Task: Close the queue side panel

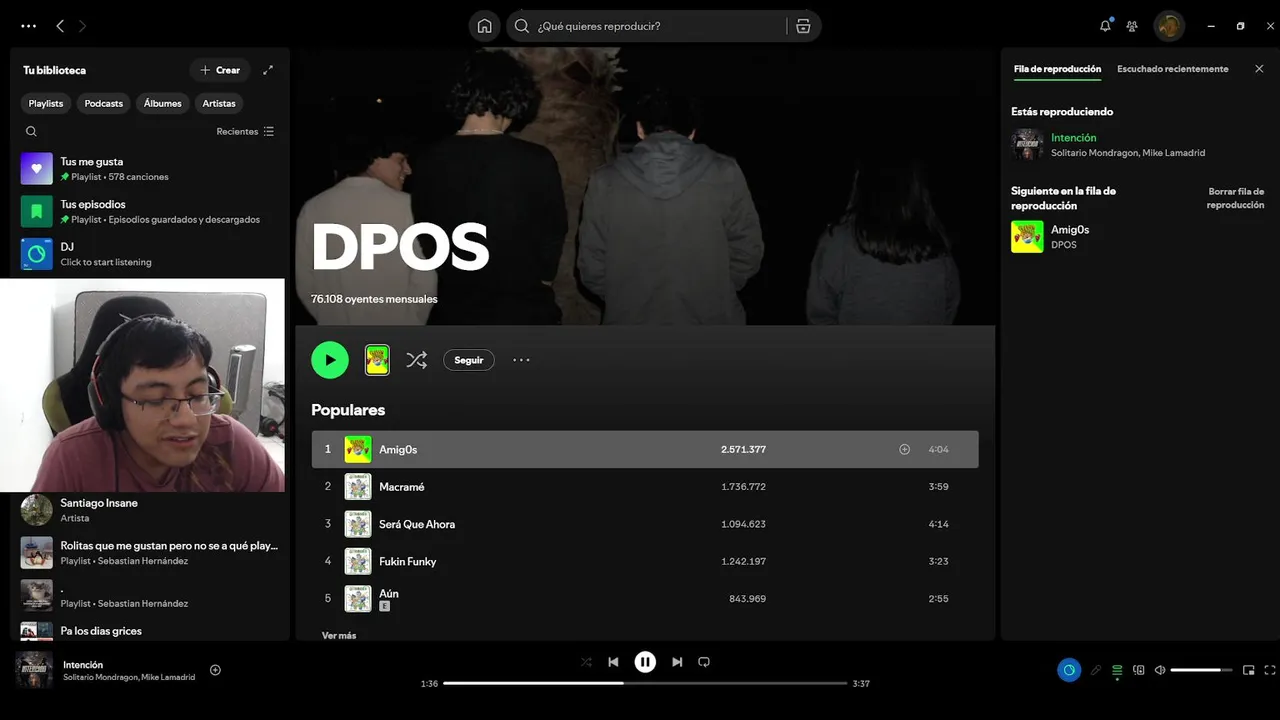Action: (x=1259, y=69)
